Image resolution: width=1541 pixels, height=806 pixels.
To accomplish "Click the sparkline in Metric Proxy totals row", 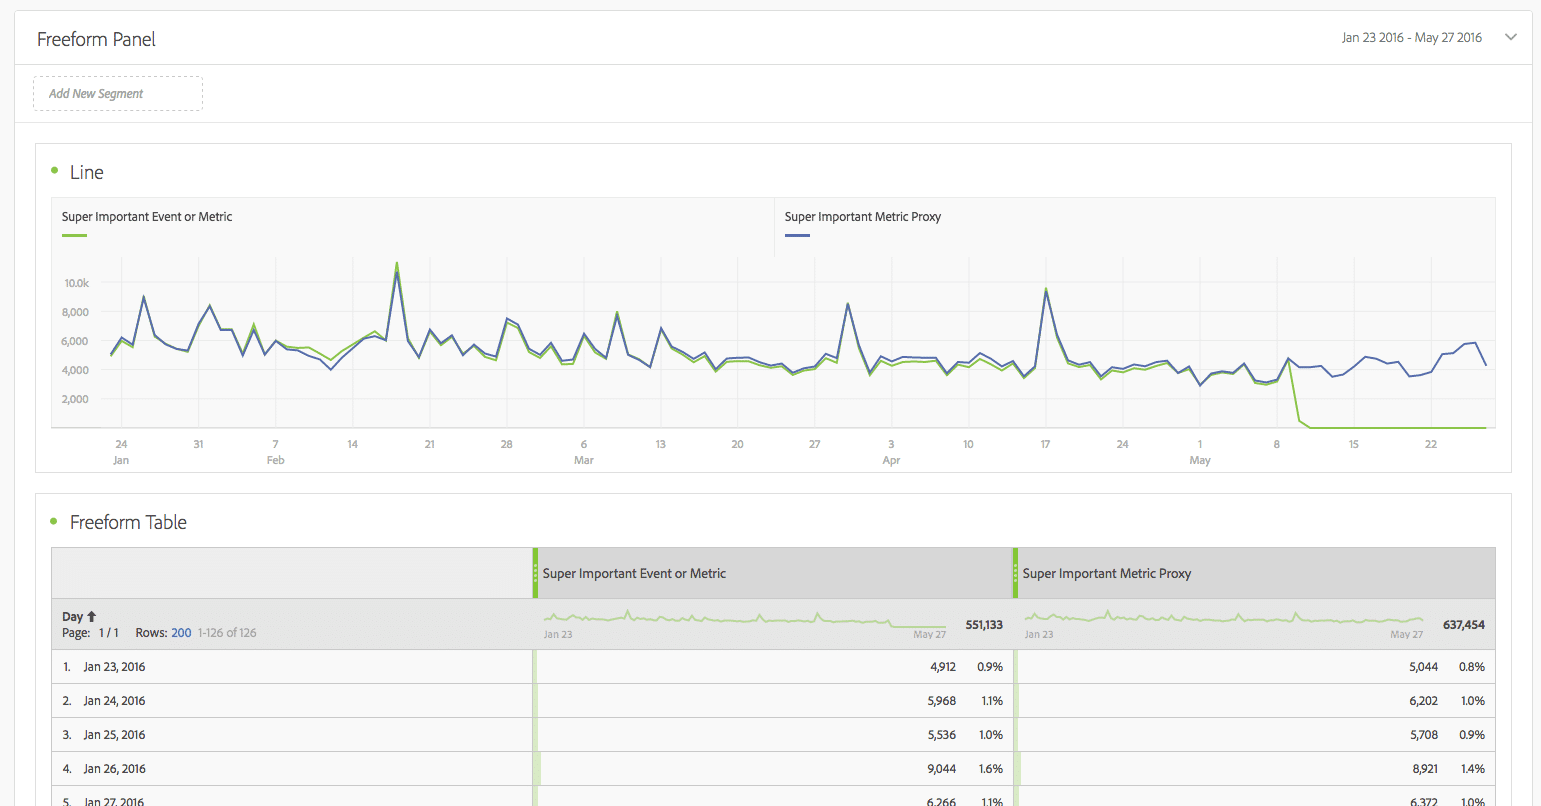I will click(x=1224, y=619).
